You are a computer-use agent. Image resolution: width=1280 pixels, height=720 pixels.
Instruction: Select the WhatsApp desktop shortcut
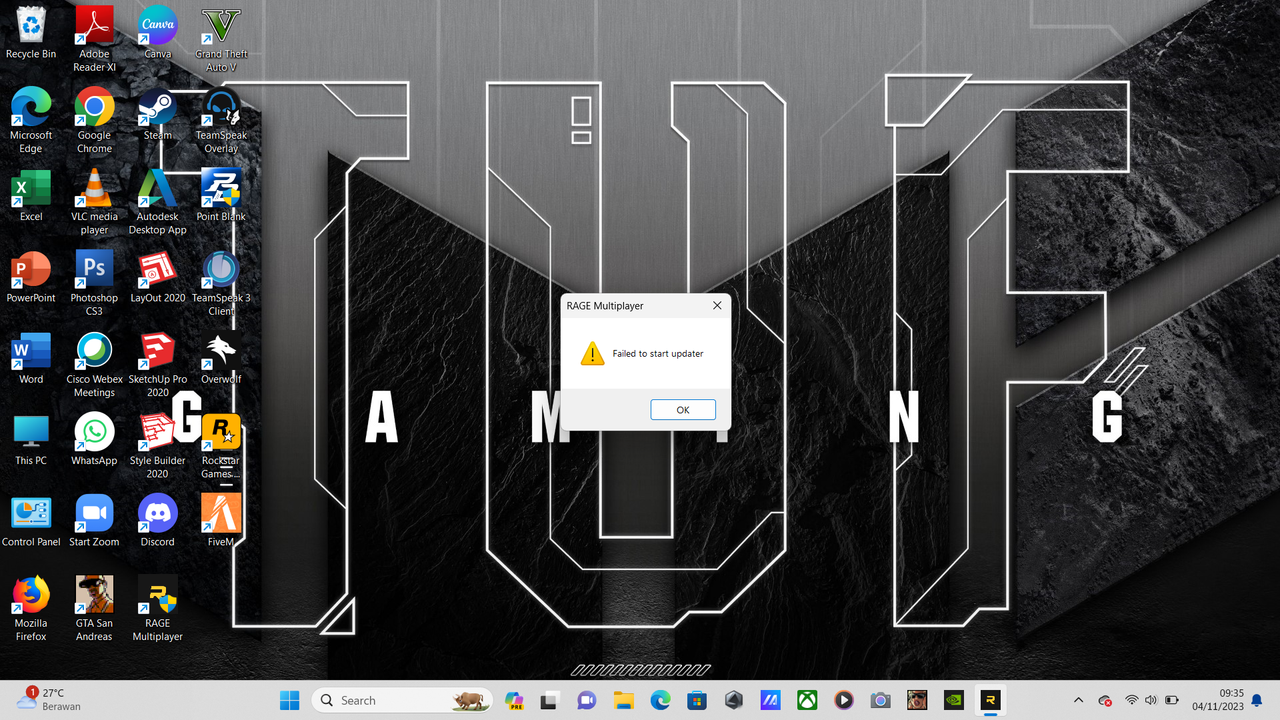pyautogui.click(x=94, y=440)
